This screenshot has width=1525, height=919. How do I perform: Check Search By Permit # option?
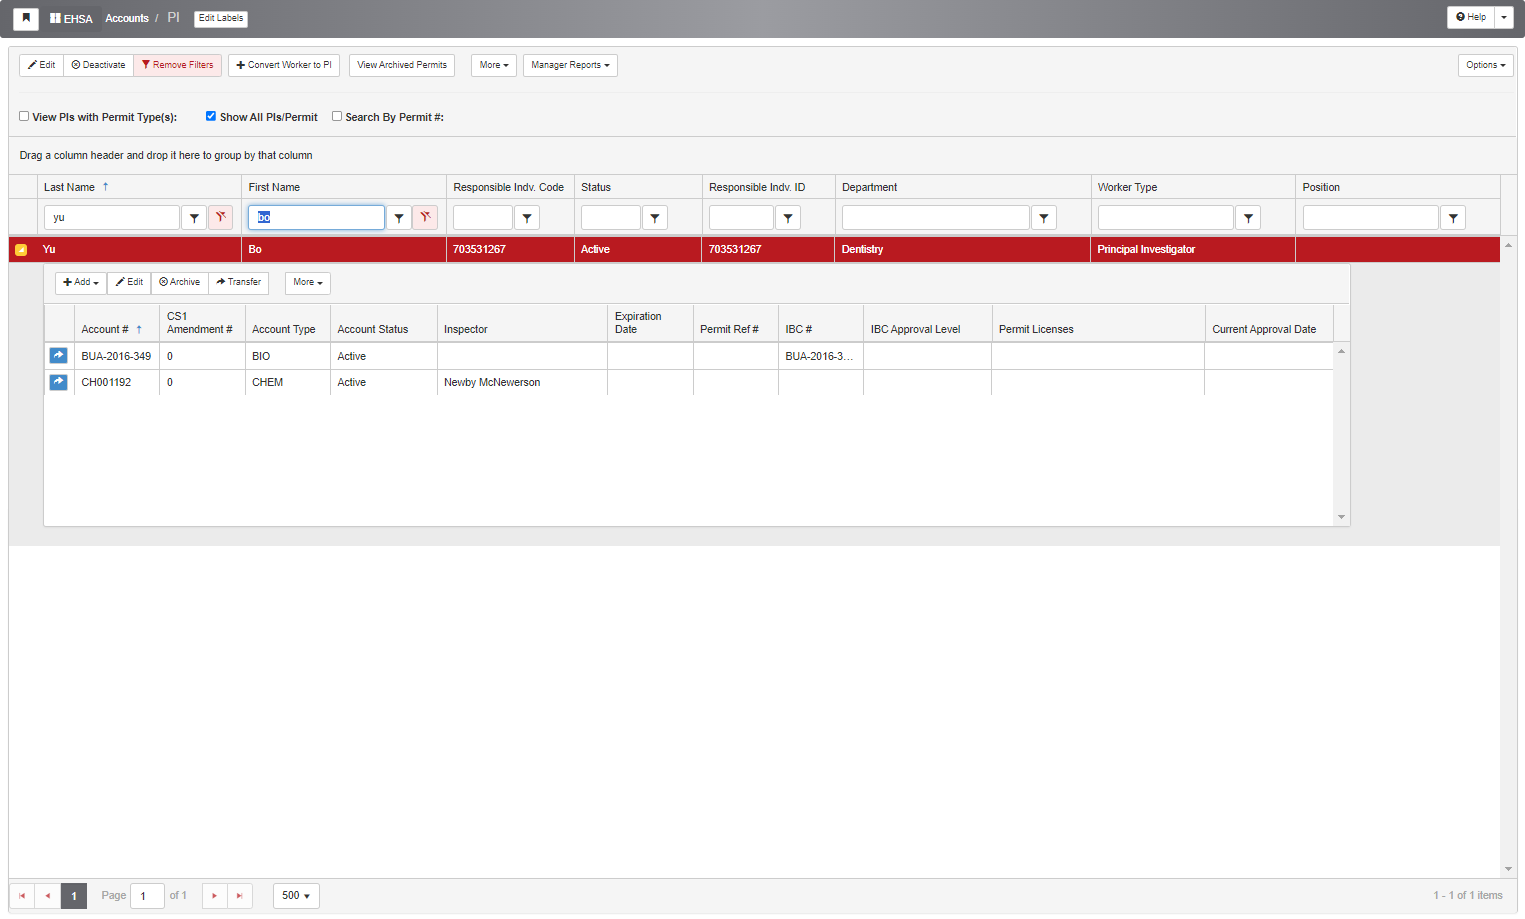pyautogui.click(x=337, y=116)
